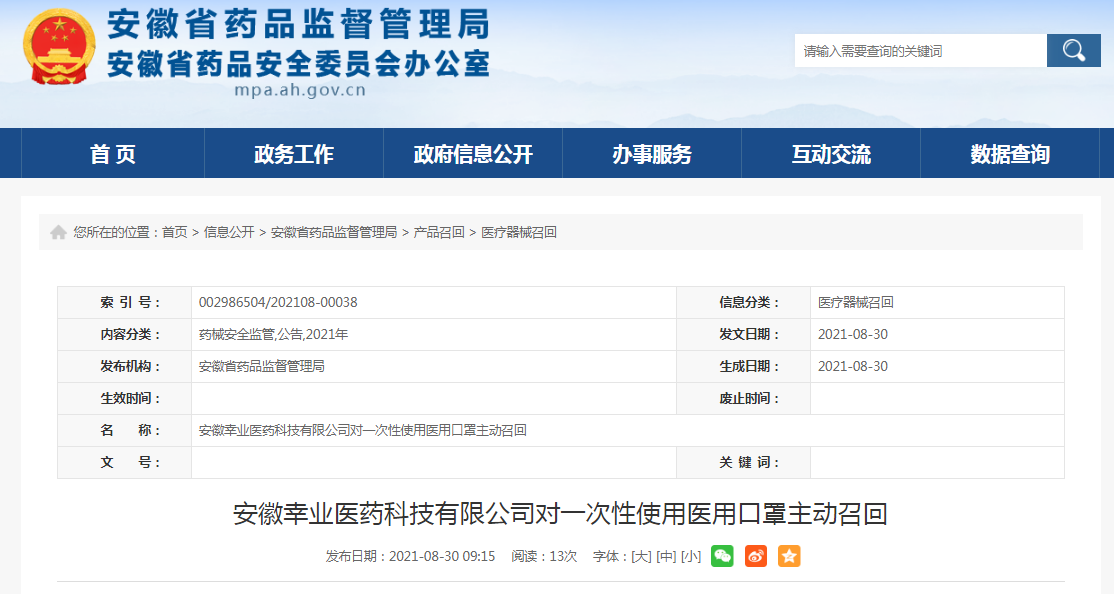The image size is (1114, 594).
Task: Open the 首页 navigation tab
Action: coord(113,153)
